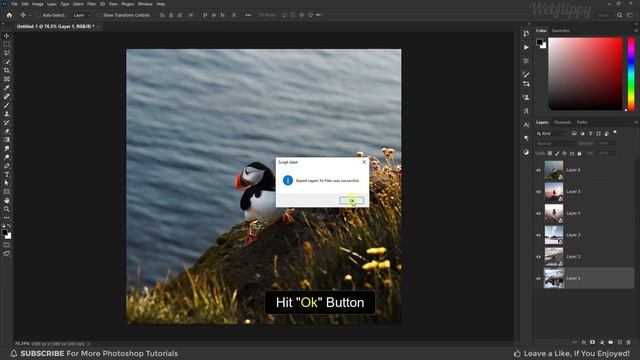
Task: Switch to the Channels tab
Action: pyautogui.click(x=562, y=122)
